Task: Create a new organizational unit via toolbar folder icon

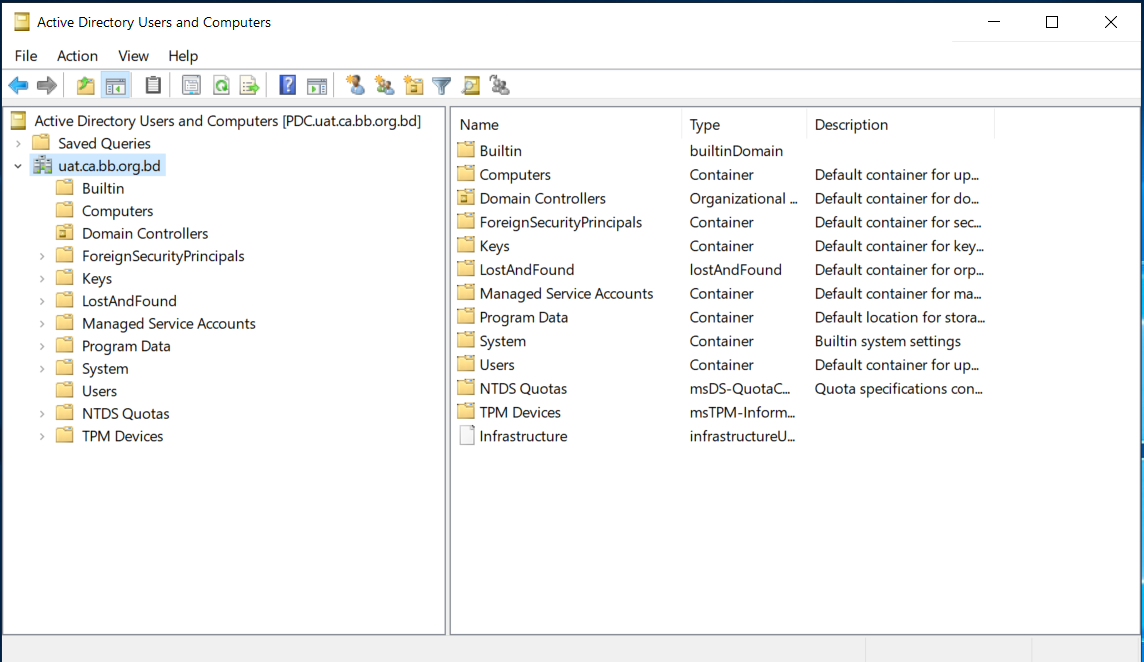Action: (x=414, y=85)
